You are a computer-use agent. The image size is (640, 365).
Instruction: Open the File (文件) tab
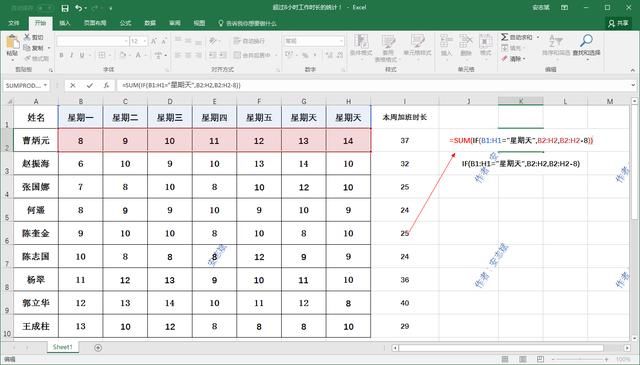(x=14, y=23)
